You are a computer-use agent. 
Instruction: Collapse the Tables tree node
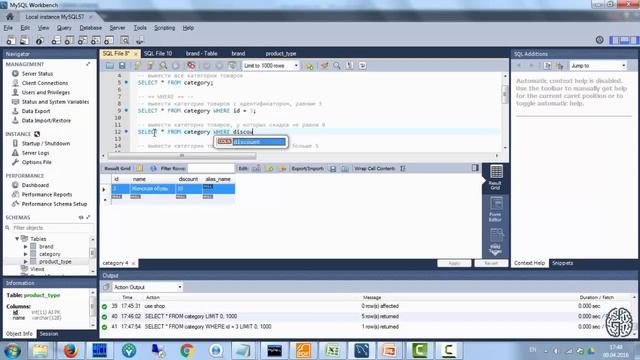coord(17,239)
